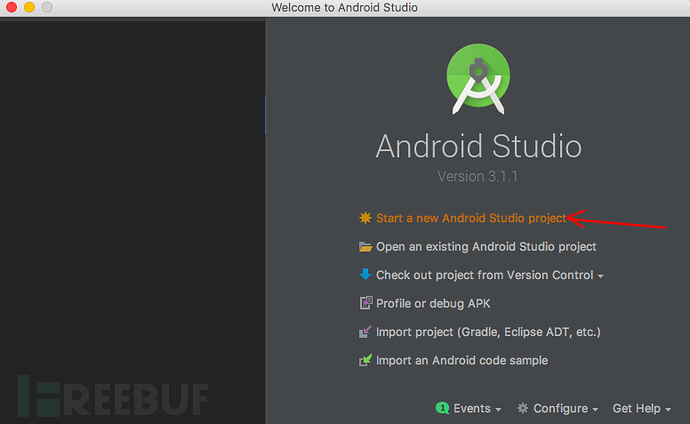
Task: Click the orange starburst new project icon
Action: pyautogui.click(x=365, y=218)
